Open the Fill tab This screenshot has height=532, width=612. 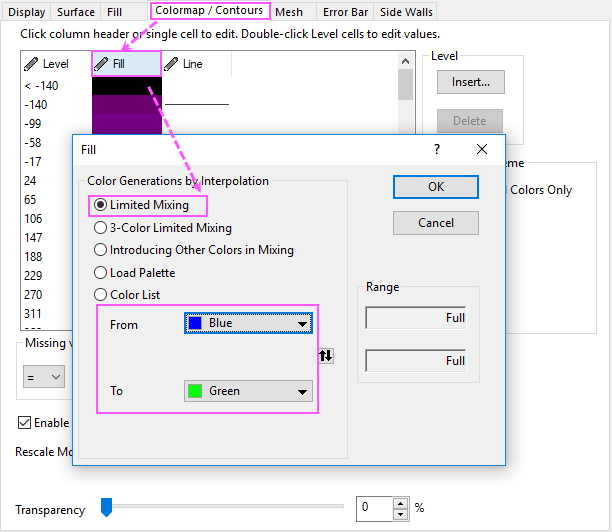[x=114, y=12]
